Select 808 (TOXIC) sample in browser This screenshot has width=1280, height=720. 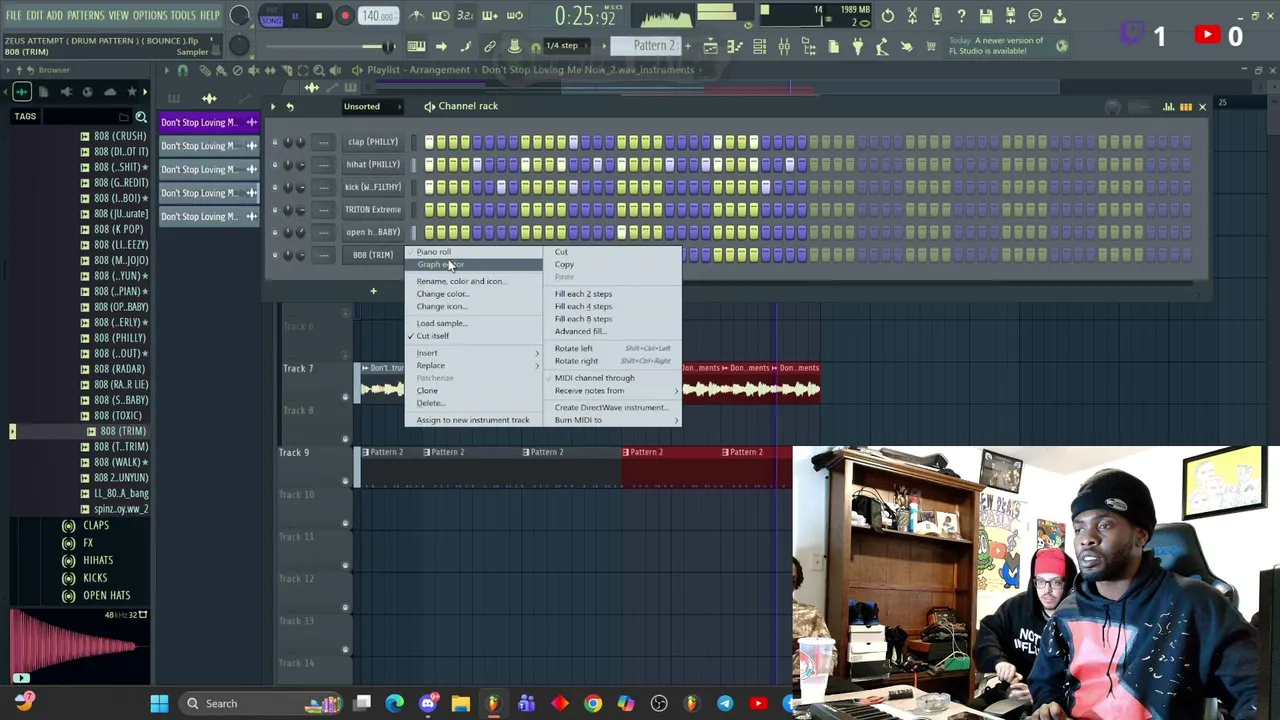tap(118, 416)
